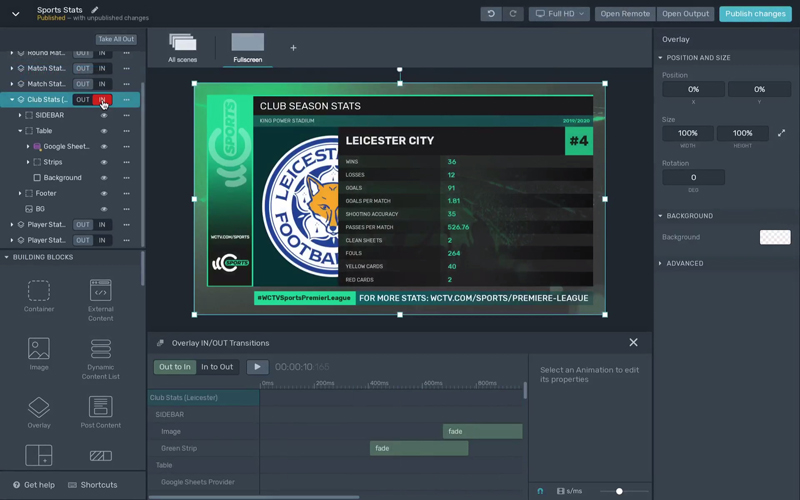
Task: Publish changes to the project
Action: [x=755, y=14]
